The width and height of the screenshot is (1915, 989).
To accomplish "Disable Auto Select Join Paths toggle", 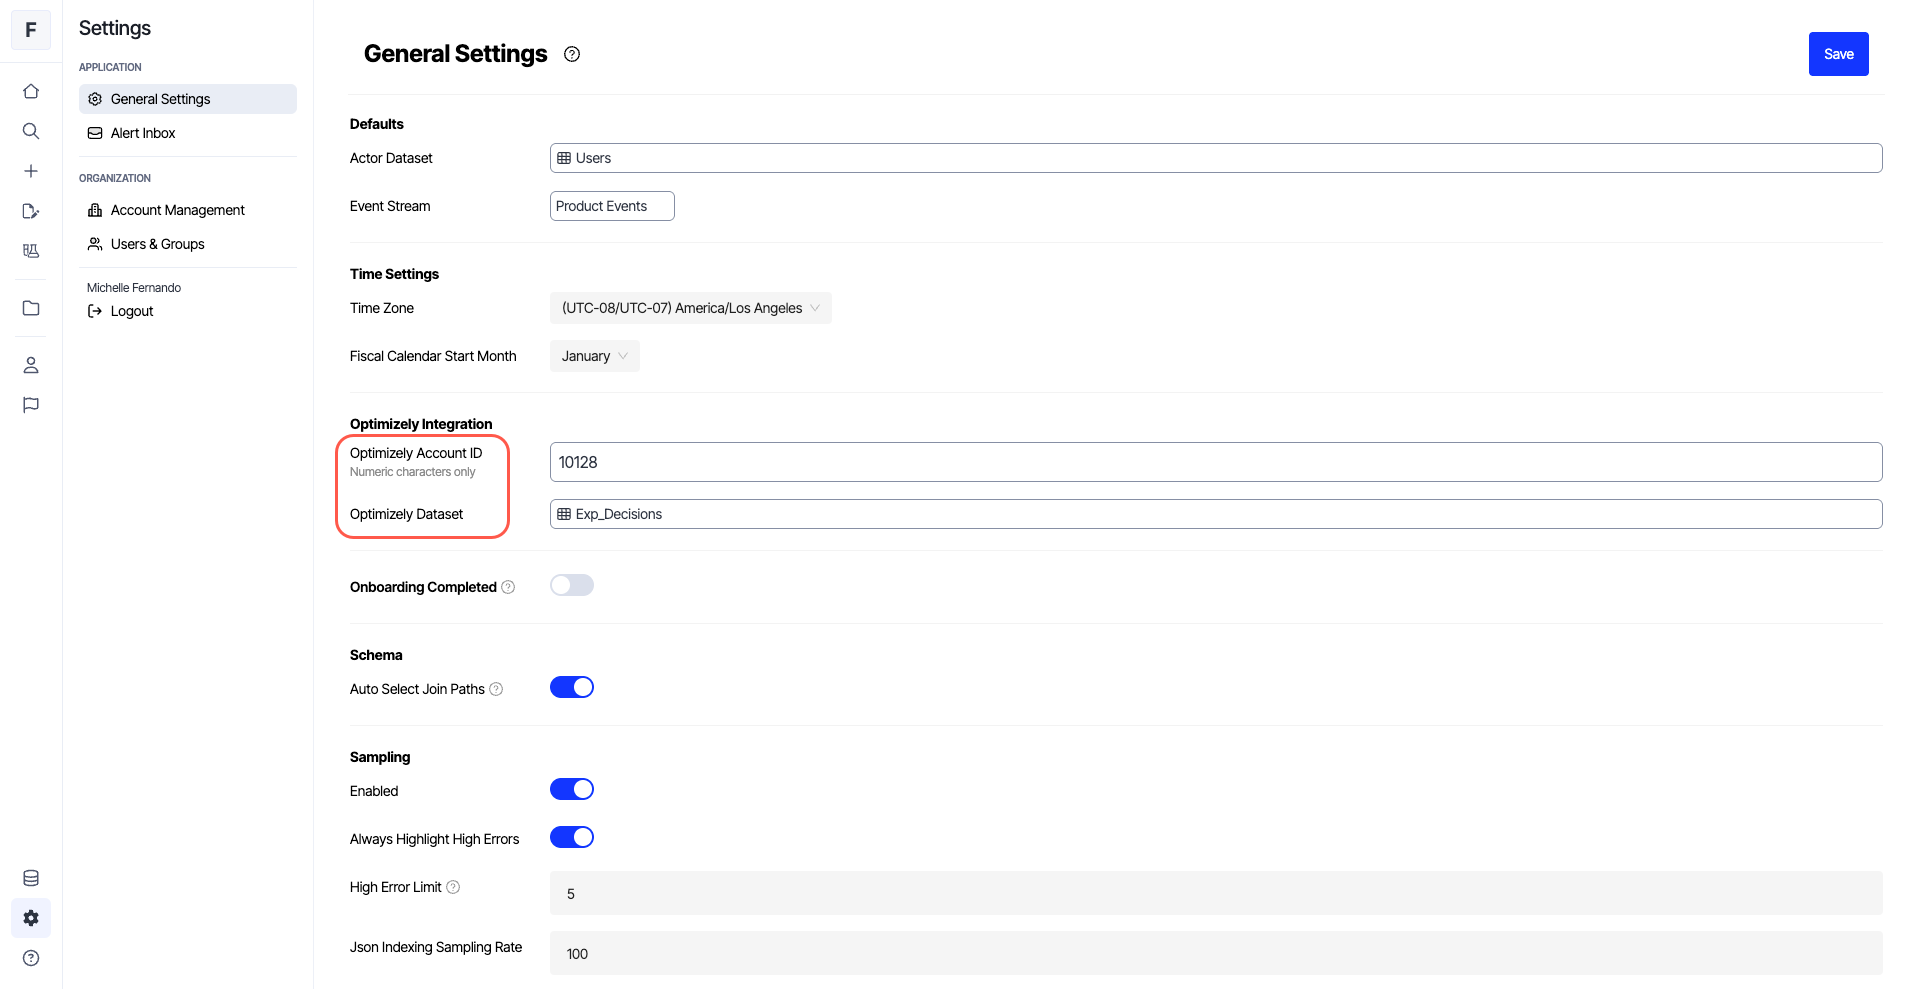I will click(x=572, y=688).
